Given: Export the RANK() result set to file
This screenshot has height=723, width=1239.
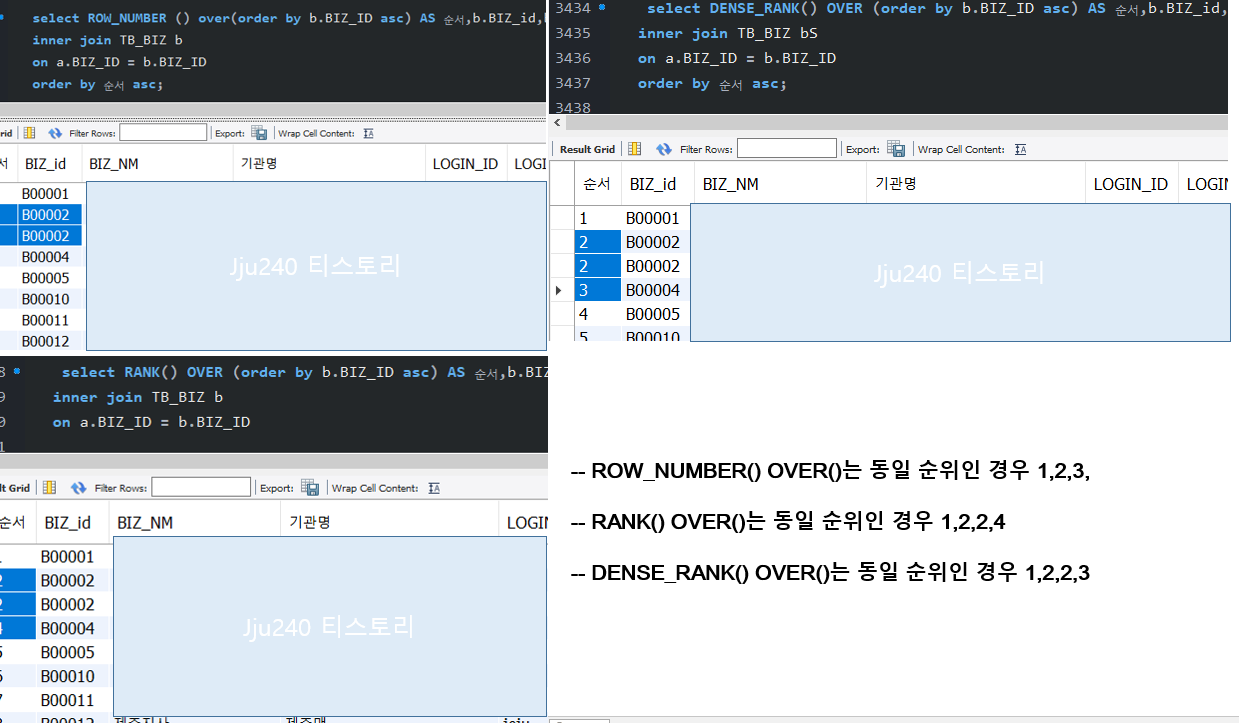Looking at the screenshot, I should [310, 488].
